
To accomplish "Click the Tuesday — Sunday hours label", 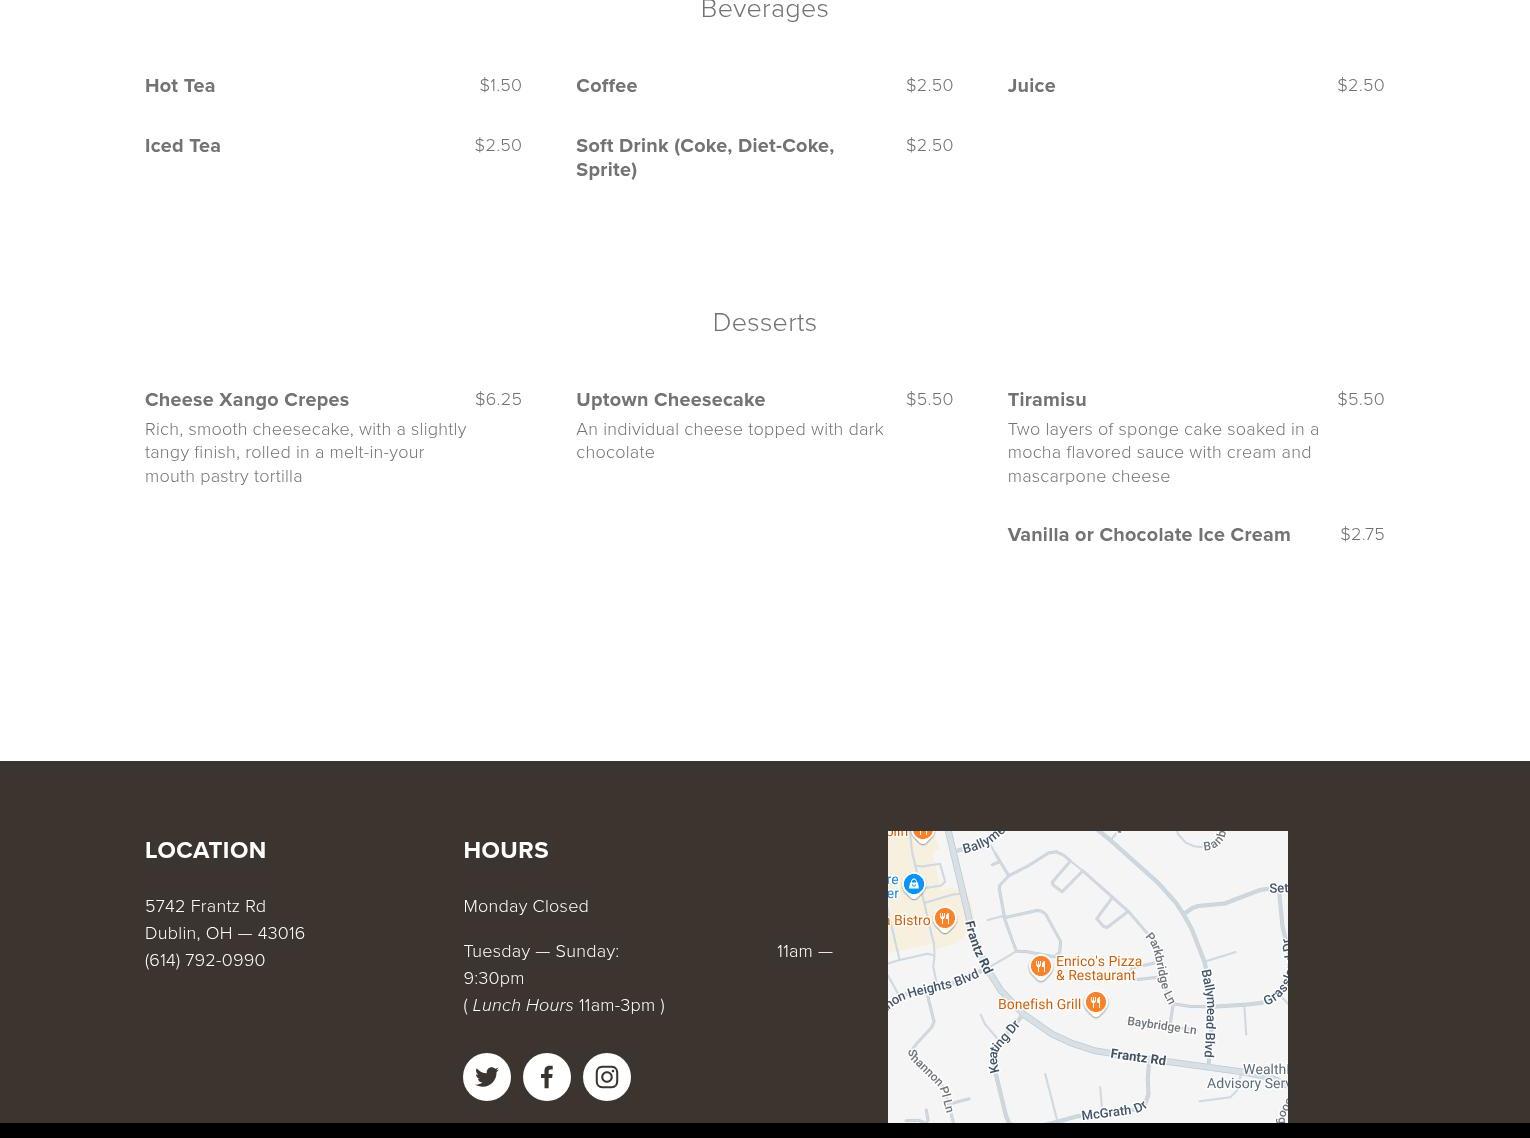I will pos(541,951).
